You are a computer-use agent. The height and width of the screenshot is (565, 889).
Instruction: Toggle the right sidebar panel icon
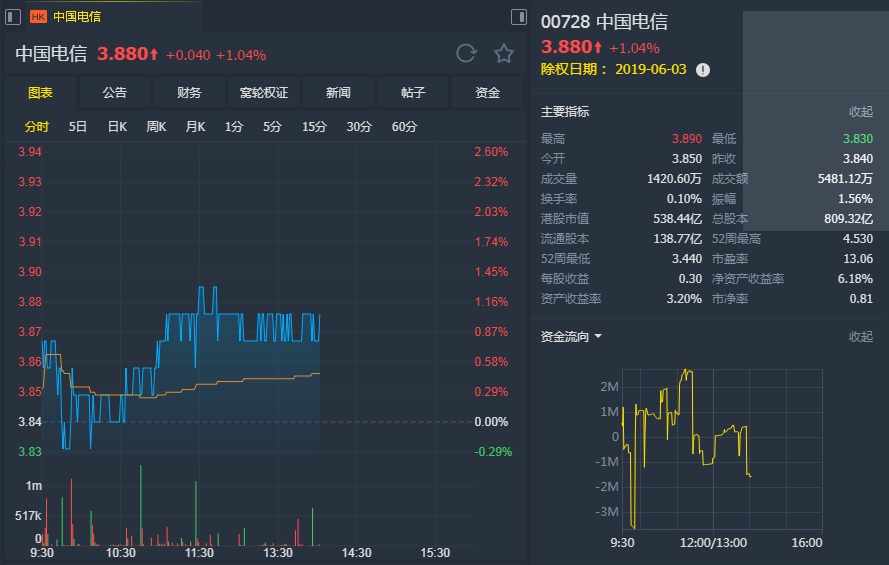click(518, 16)
